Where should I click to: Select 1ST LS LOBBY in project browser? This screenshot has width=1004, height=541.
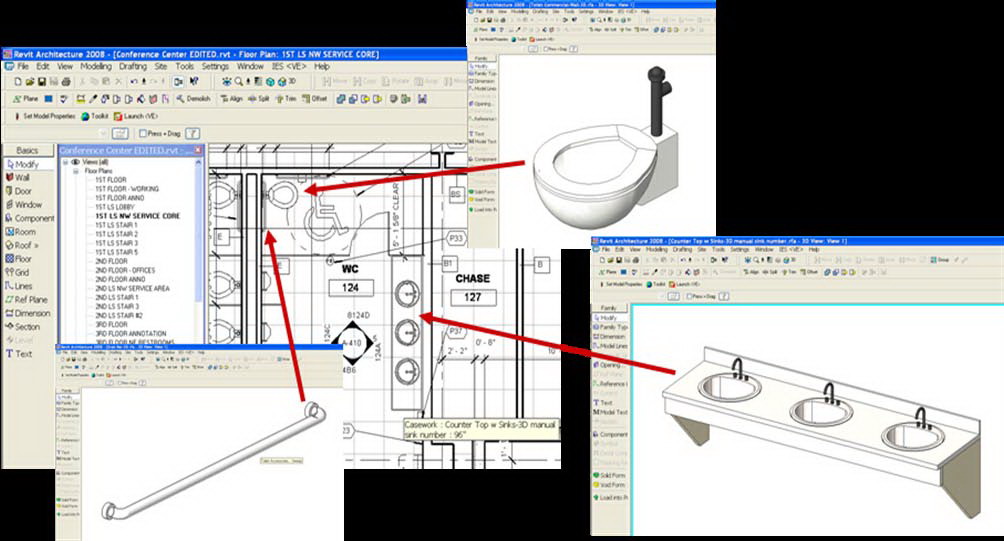point(115,207)
